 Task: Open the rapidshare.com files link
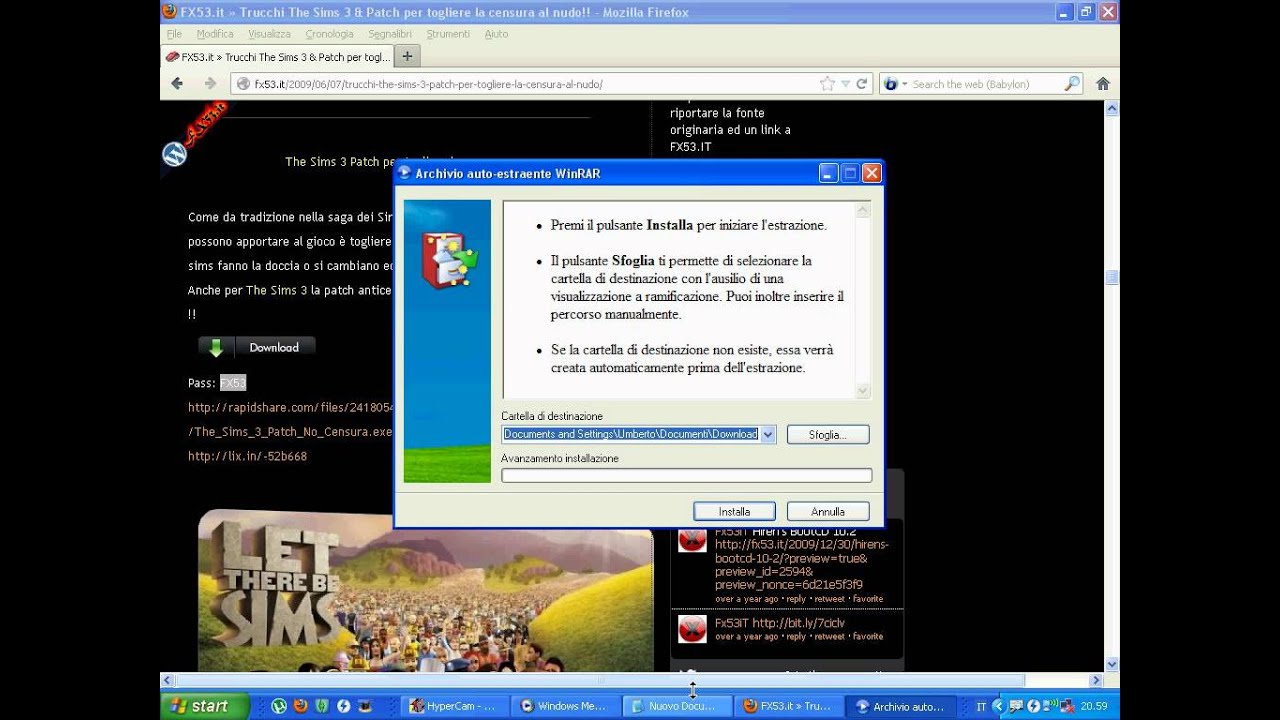coord(291,408)
